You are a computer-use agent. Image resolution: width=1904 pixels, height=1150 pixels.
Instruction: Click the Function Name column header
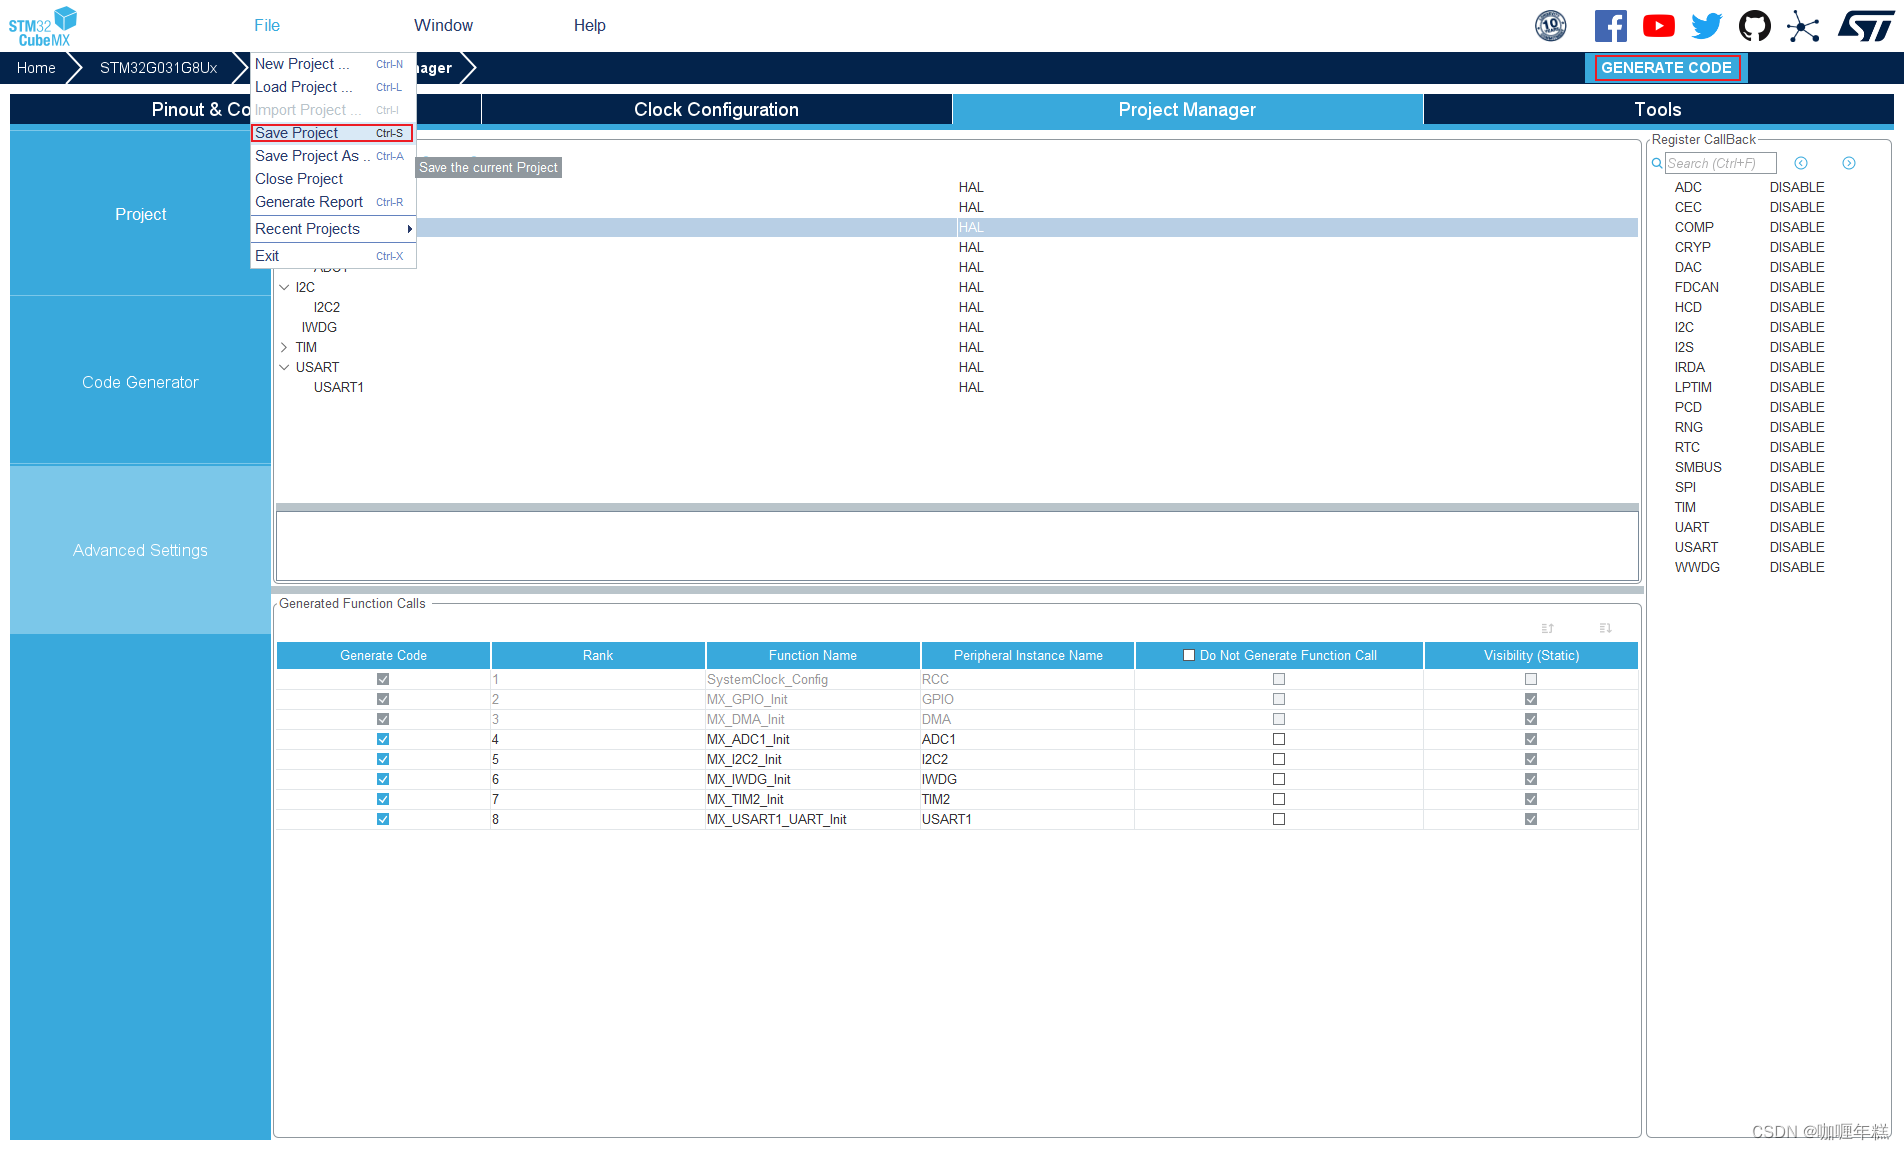[x=813, y=656]
